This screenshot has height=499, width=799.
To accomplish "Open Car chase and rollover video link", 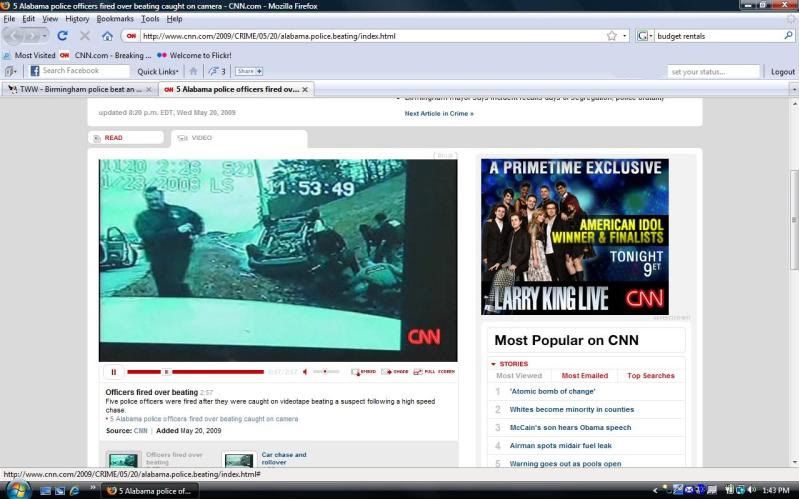I will tap(284, 458).
